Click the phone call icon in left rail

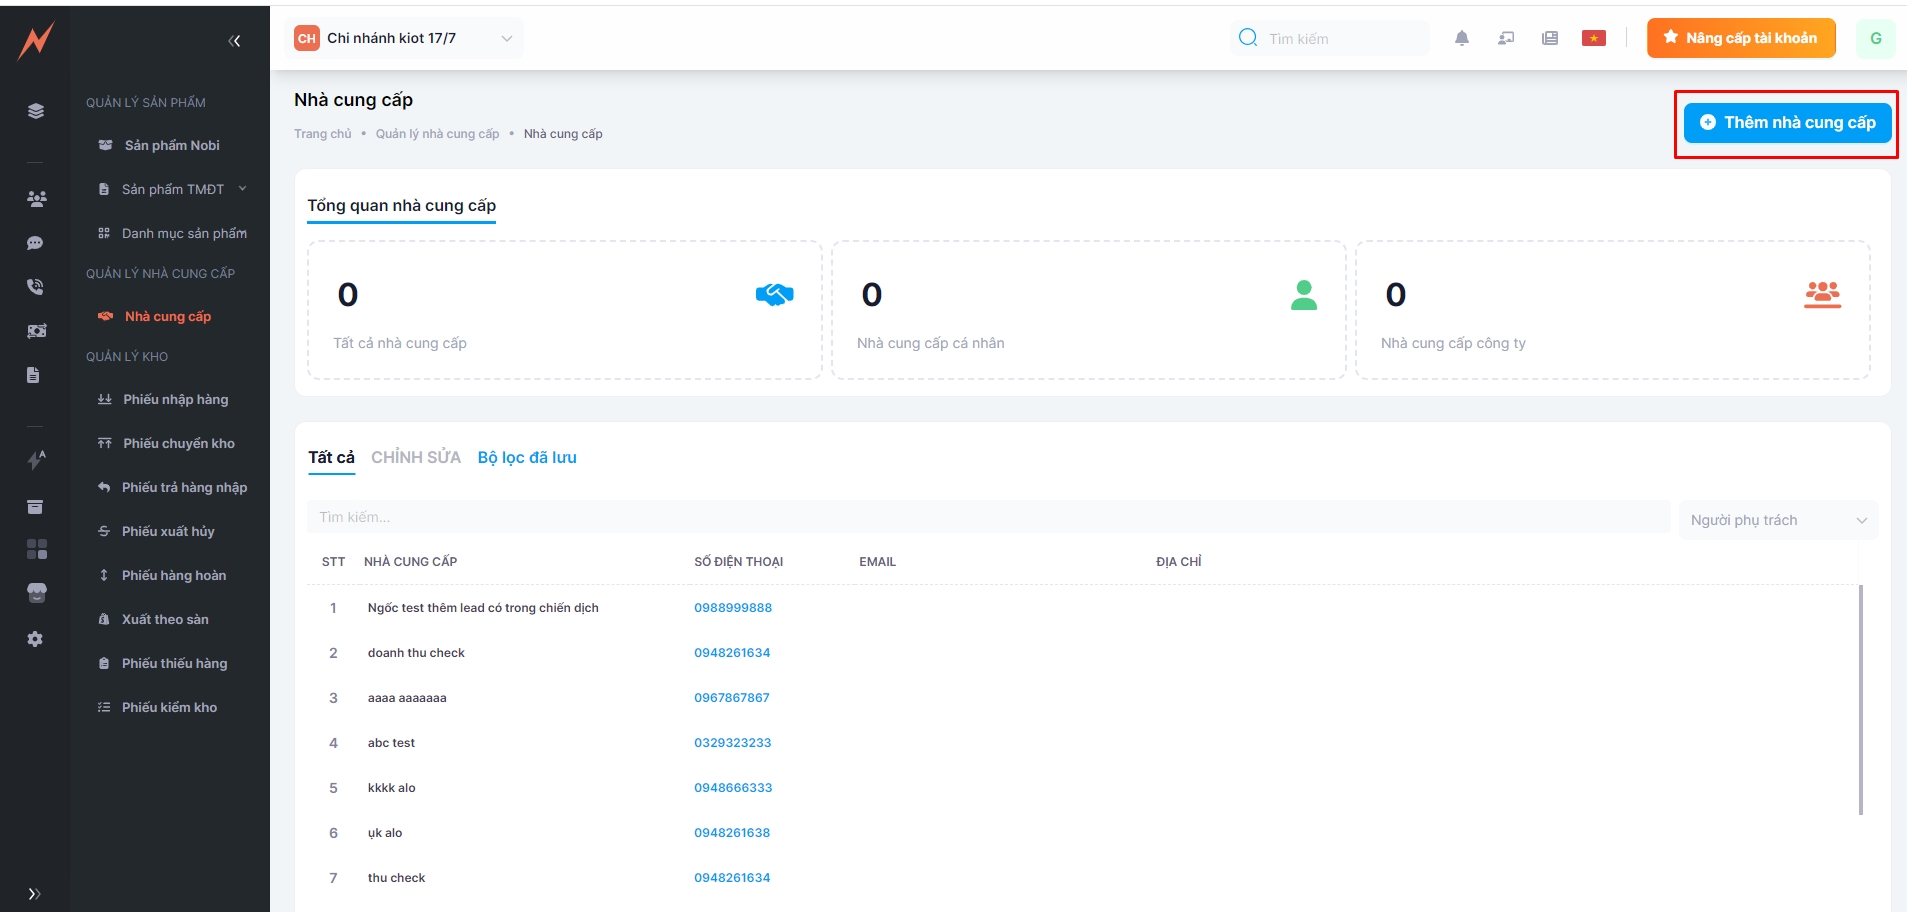pos(35,287)
